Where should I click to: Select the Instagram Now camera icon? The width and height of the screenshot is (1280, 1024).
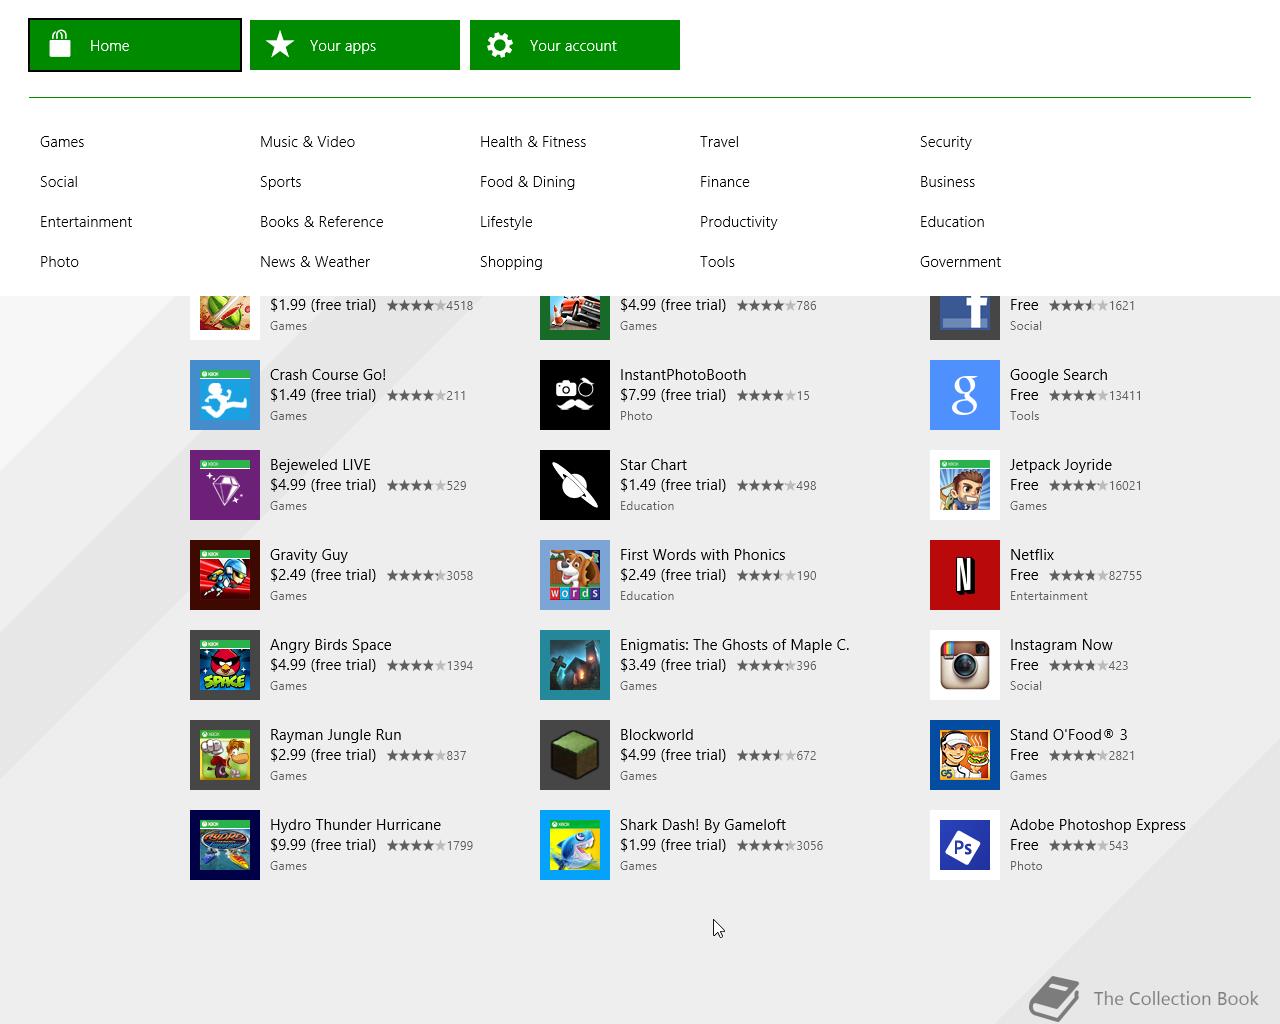pyautogui.click(x=965, y=665)
